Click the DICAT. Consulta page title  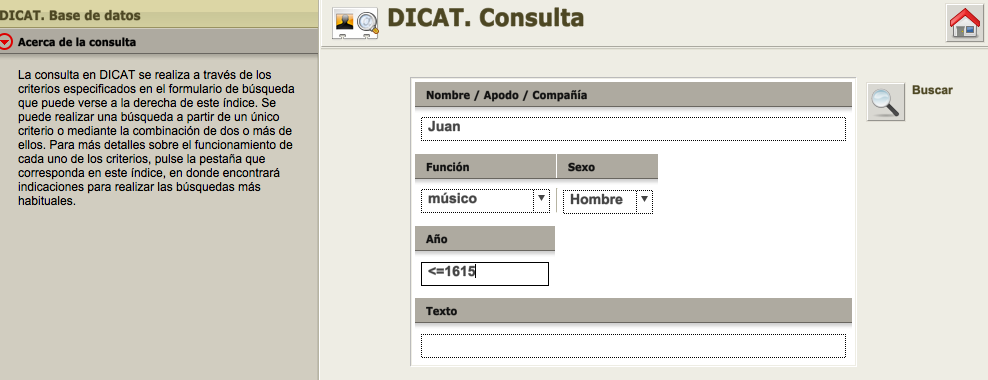(486, 18)
